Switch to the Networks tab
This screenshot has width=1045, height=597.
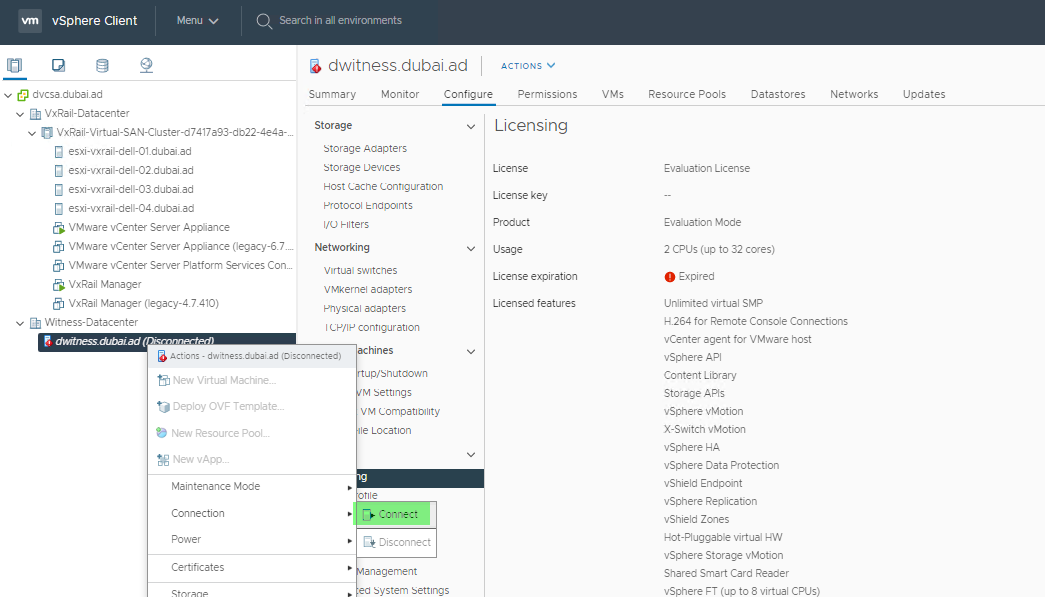coord(854,95)
